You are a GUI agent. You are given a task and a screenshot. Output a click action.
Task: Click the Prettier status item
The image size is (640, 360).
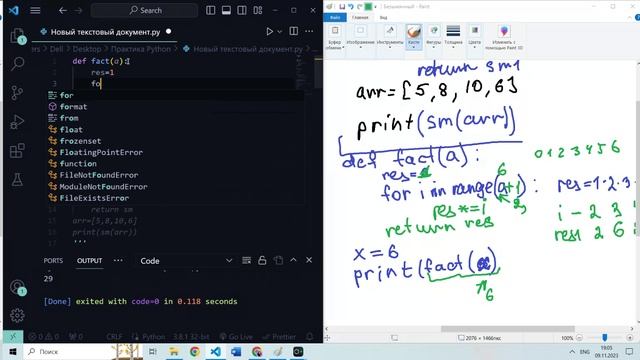pos(279,337)
